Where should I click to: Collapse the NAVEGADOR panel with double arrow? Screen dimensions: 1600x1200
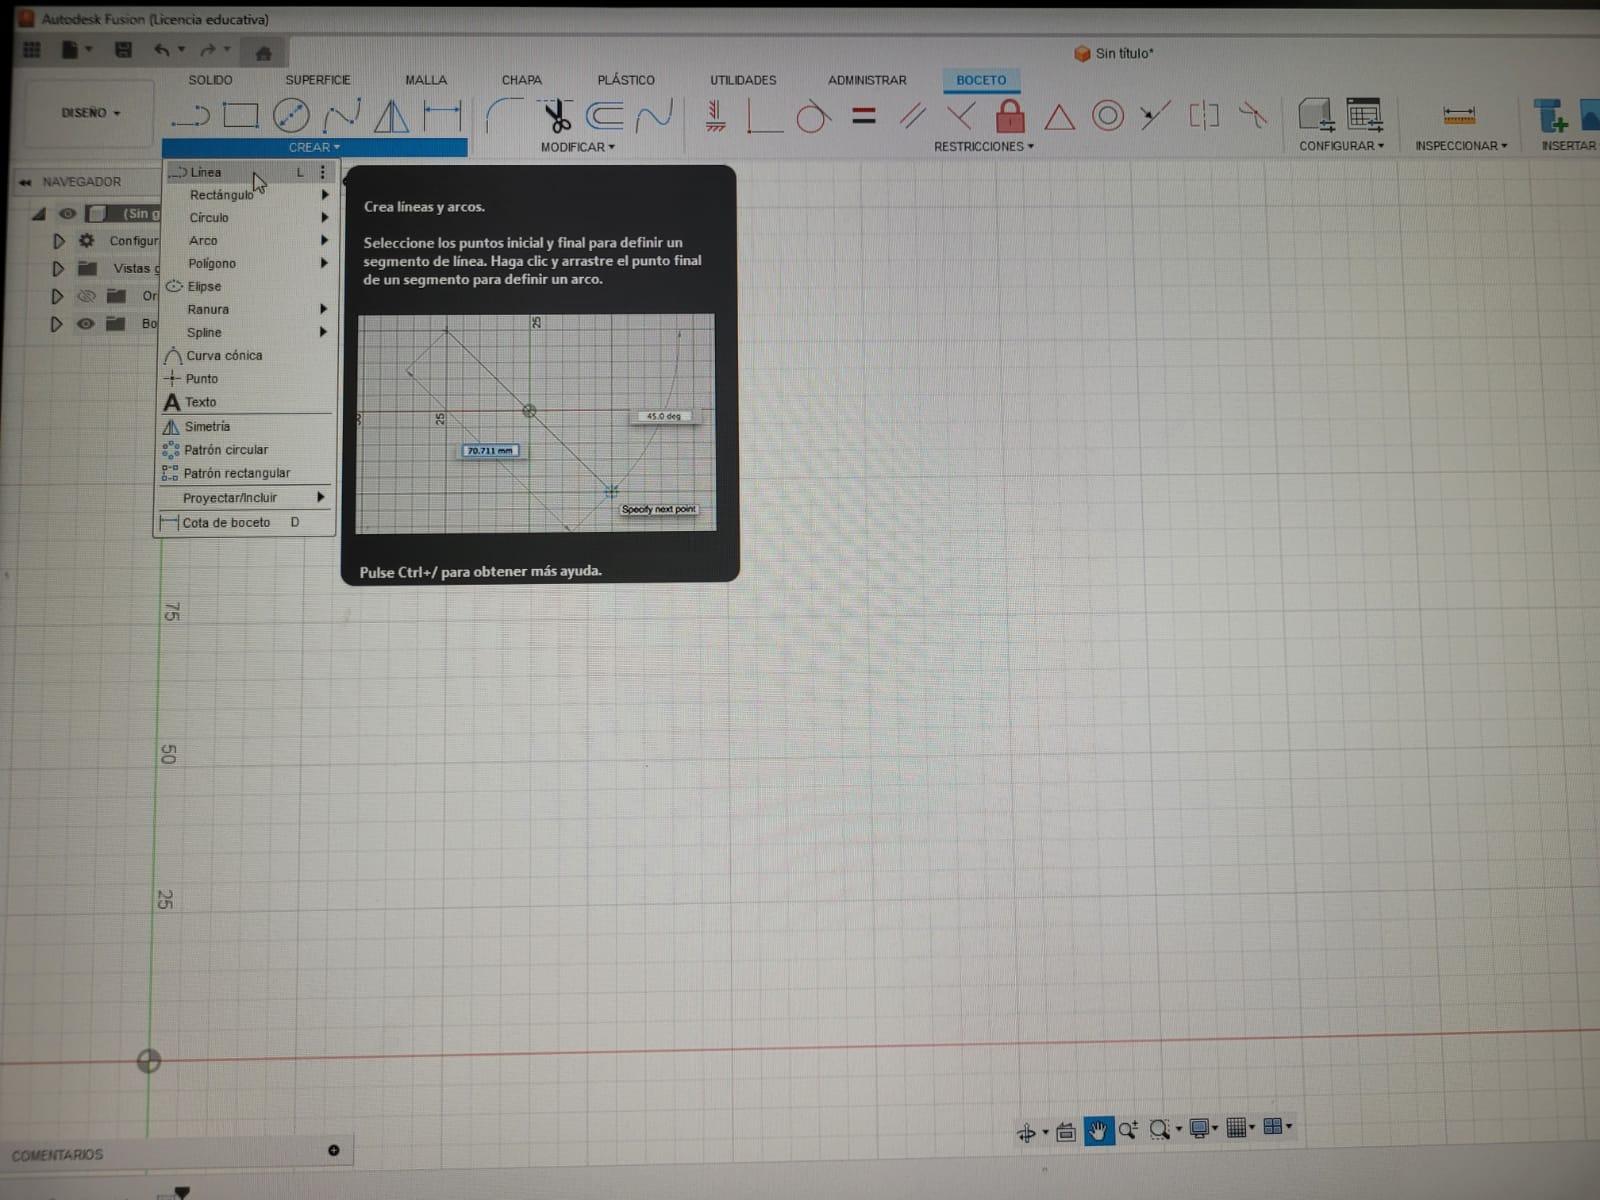[x=25, y=182]
